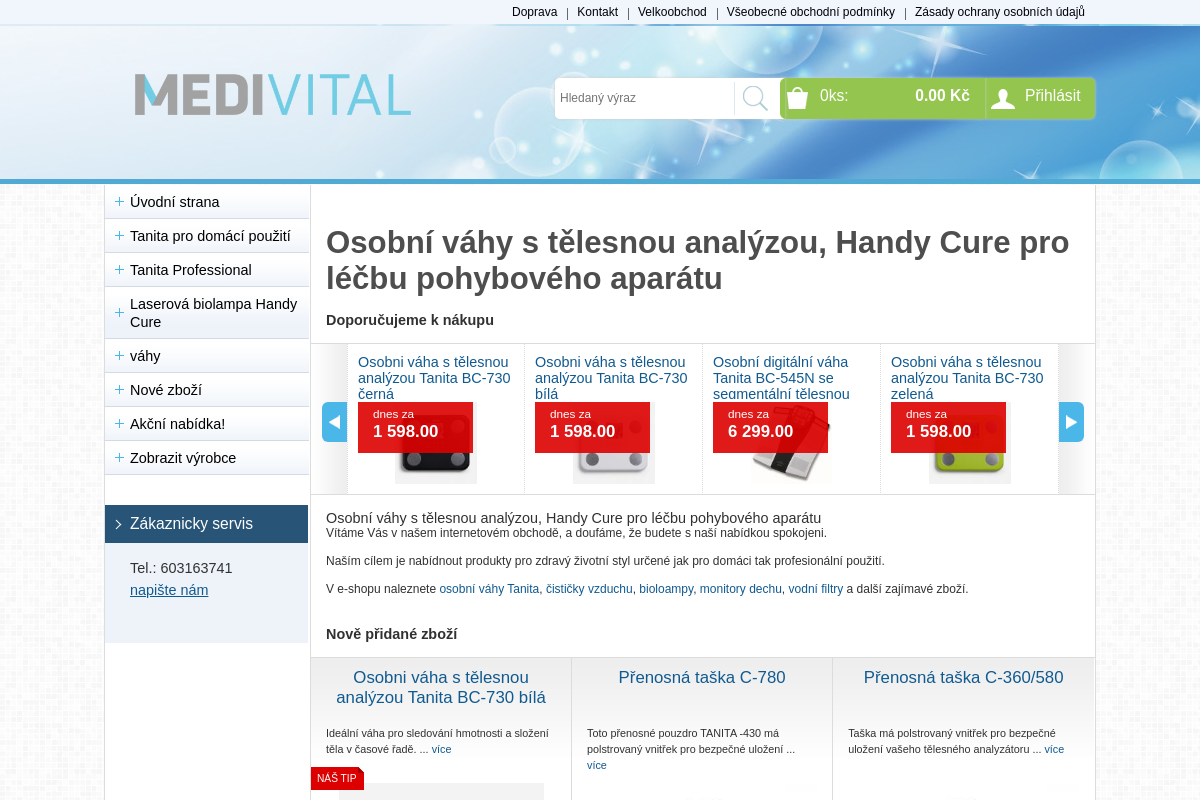
Task: Open čističky vzduchu link
Action: pyautogui.click(x=589, y=589)
